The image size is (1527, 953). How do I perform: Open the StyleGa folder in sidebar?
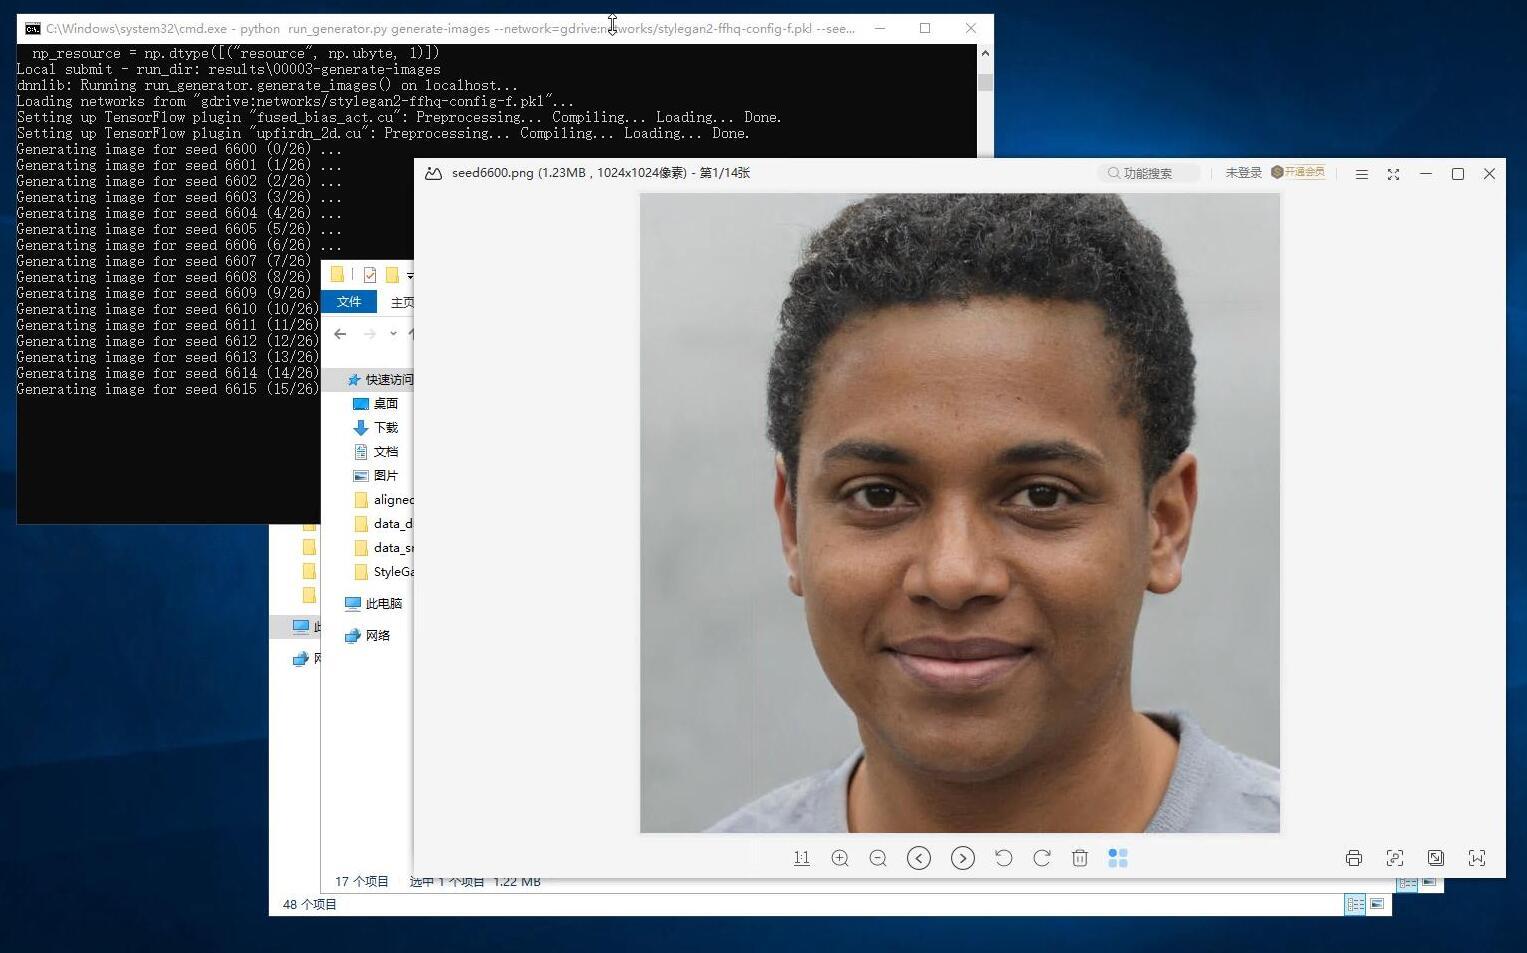(384, 572)
